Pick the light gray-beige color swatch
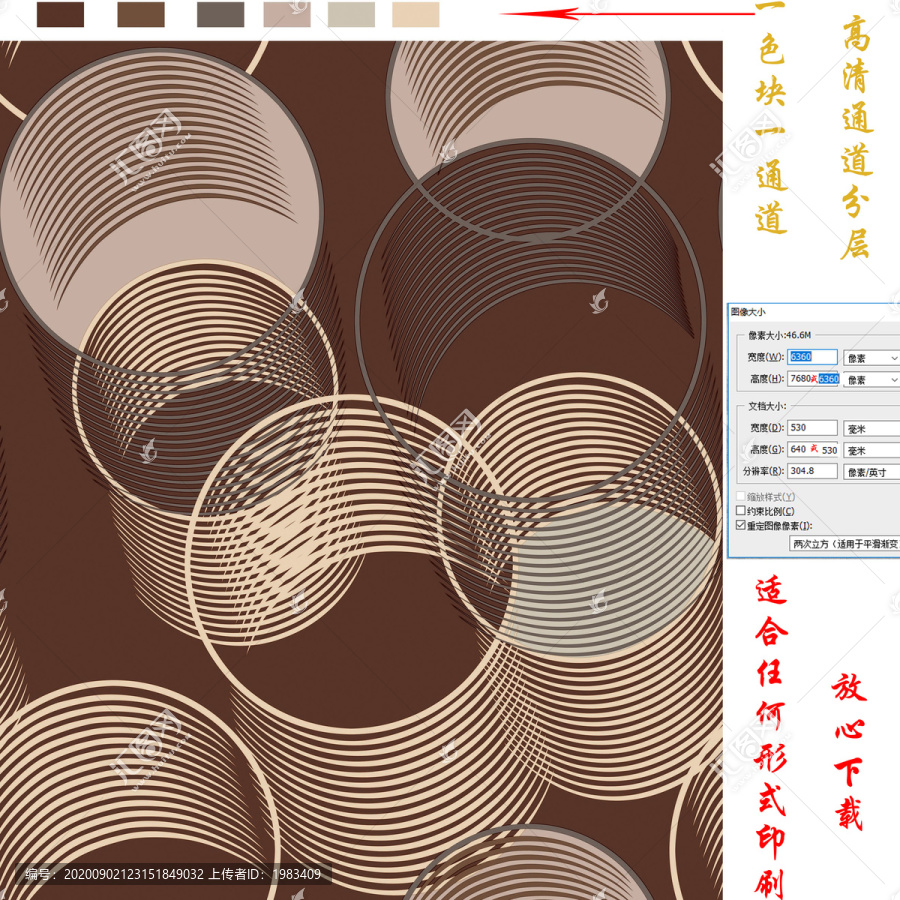Image resolution: width=900 pixels, height=900 pixels. 351,14
